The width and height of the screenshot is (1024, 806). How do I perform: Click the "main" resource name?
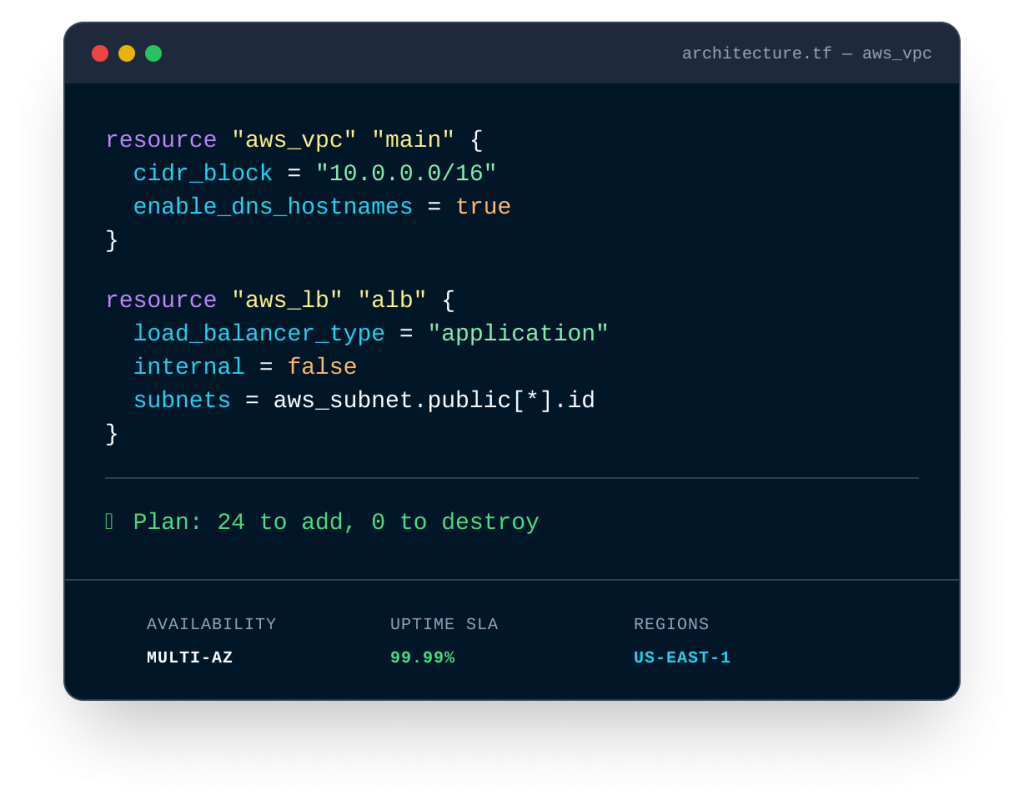(413, 140)
